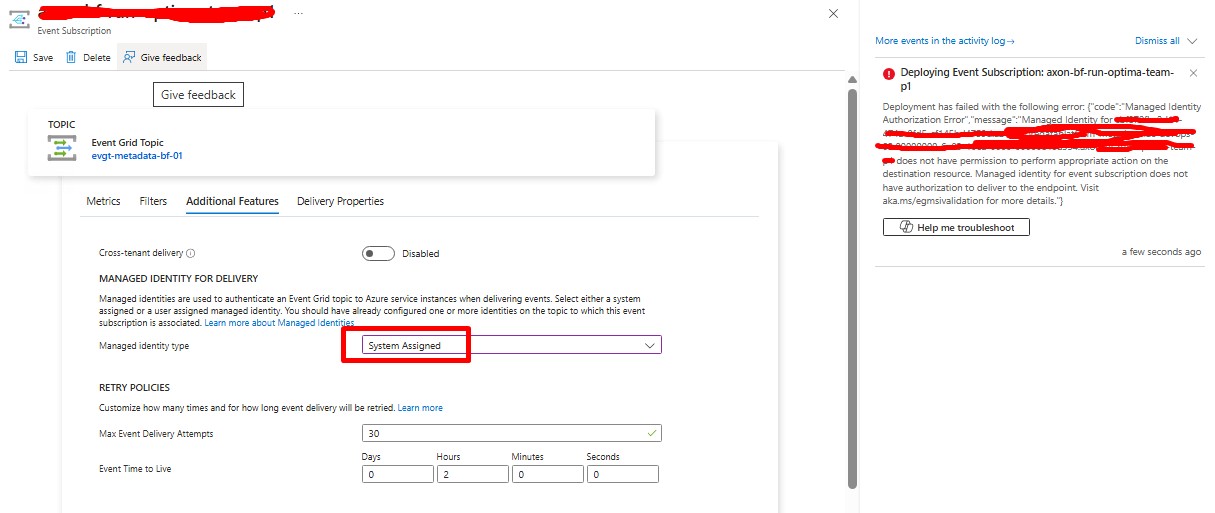1215x513 pixels.
Task: Open the ellipsis more options menu
Action: point(300,13)
